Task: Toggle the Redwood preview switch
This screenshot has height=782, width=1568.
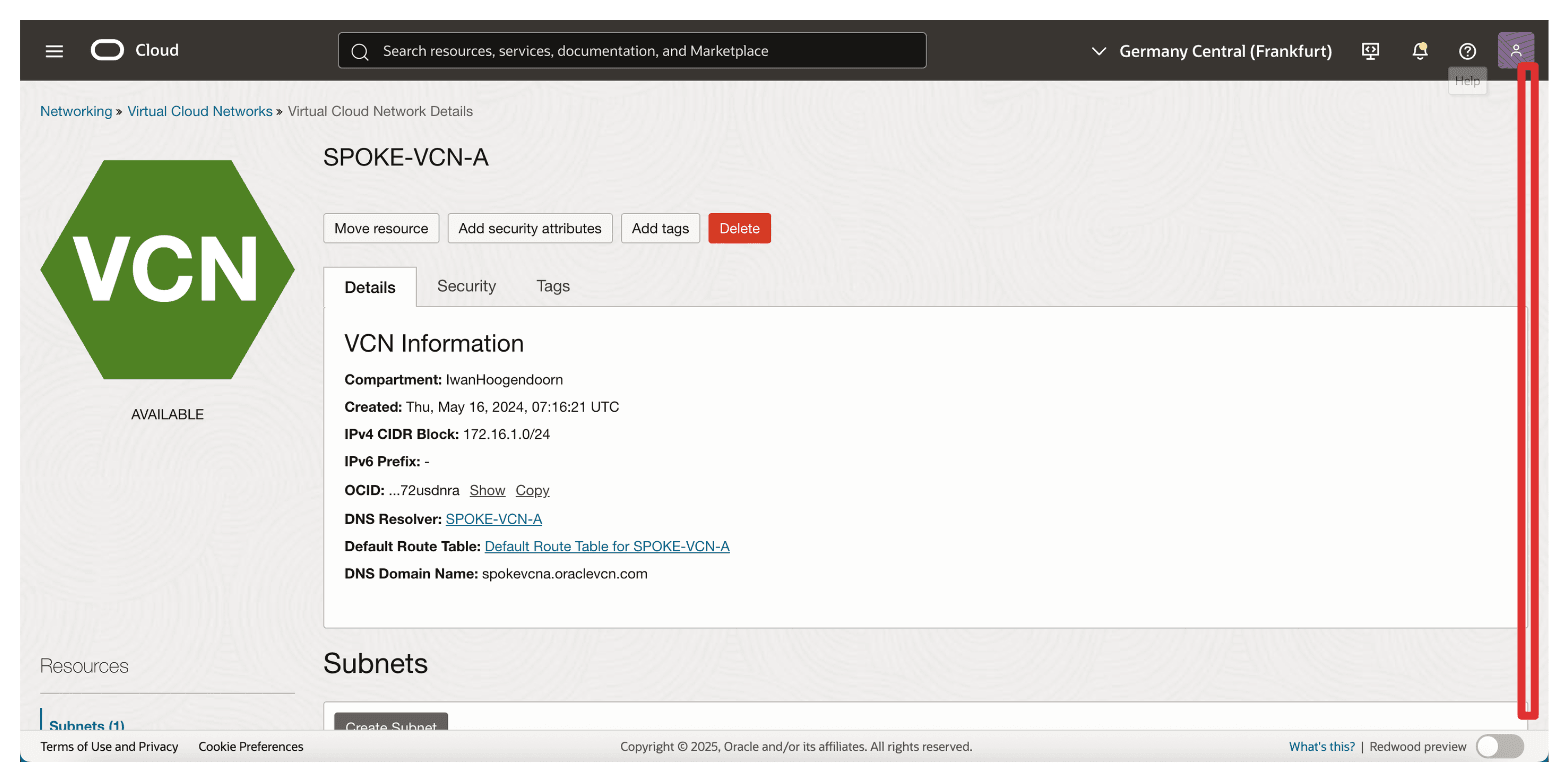Action: click(1499, 746)
